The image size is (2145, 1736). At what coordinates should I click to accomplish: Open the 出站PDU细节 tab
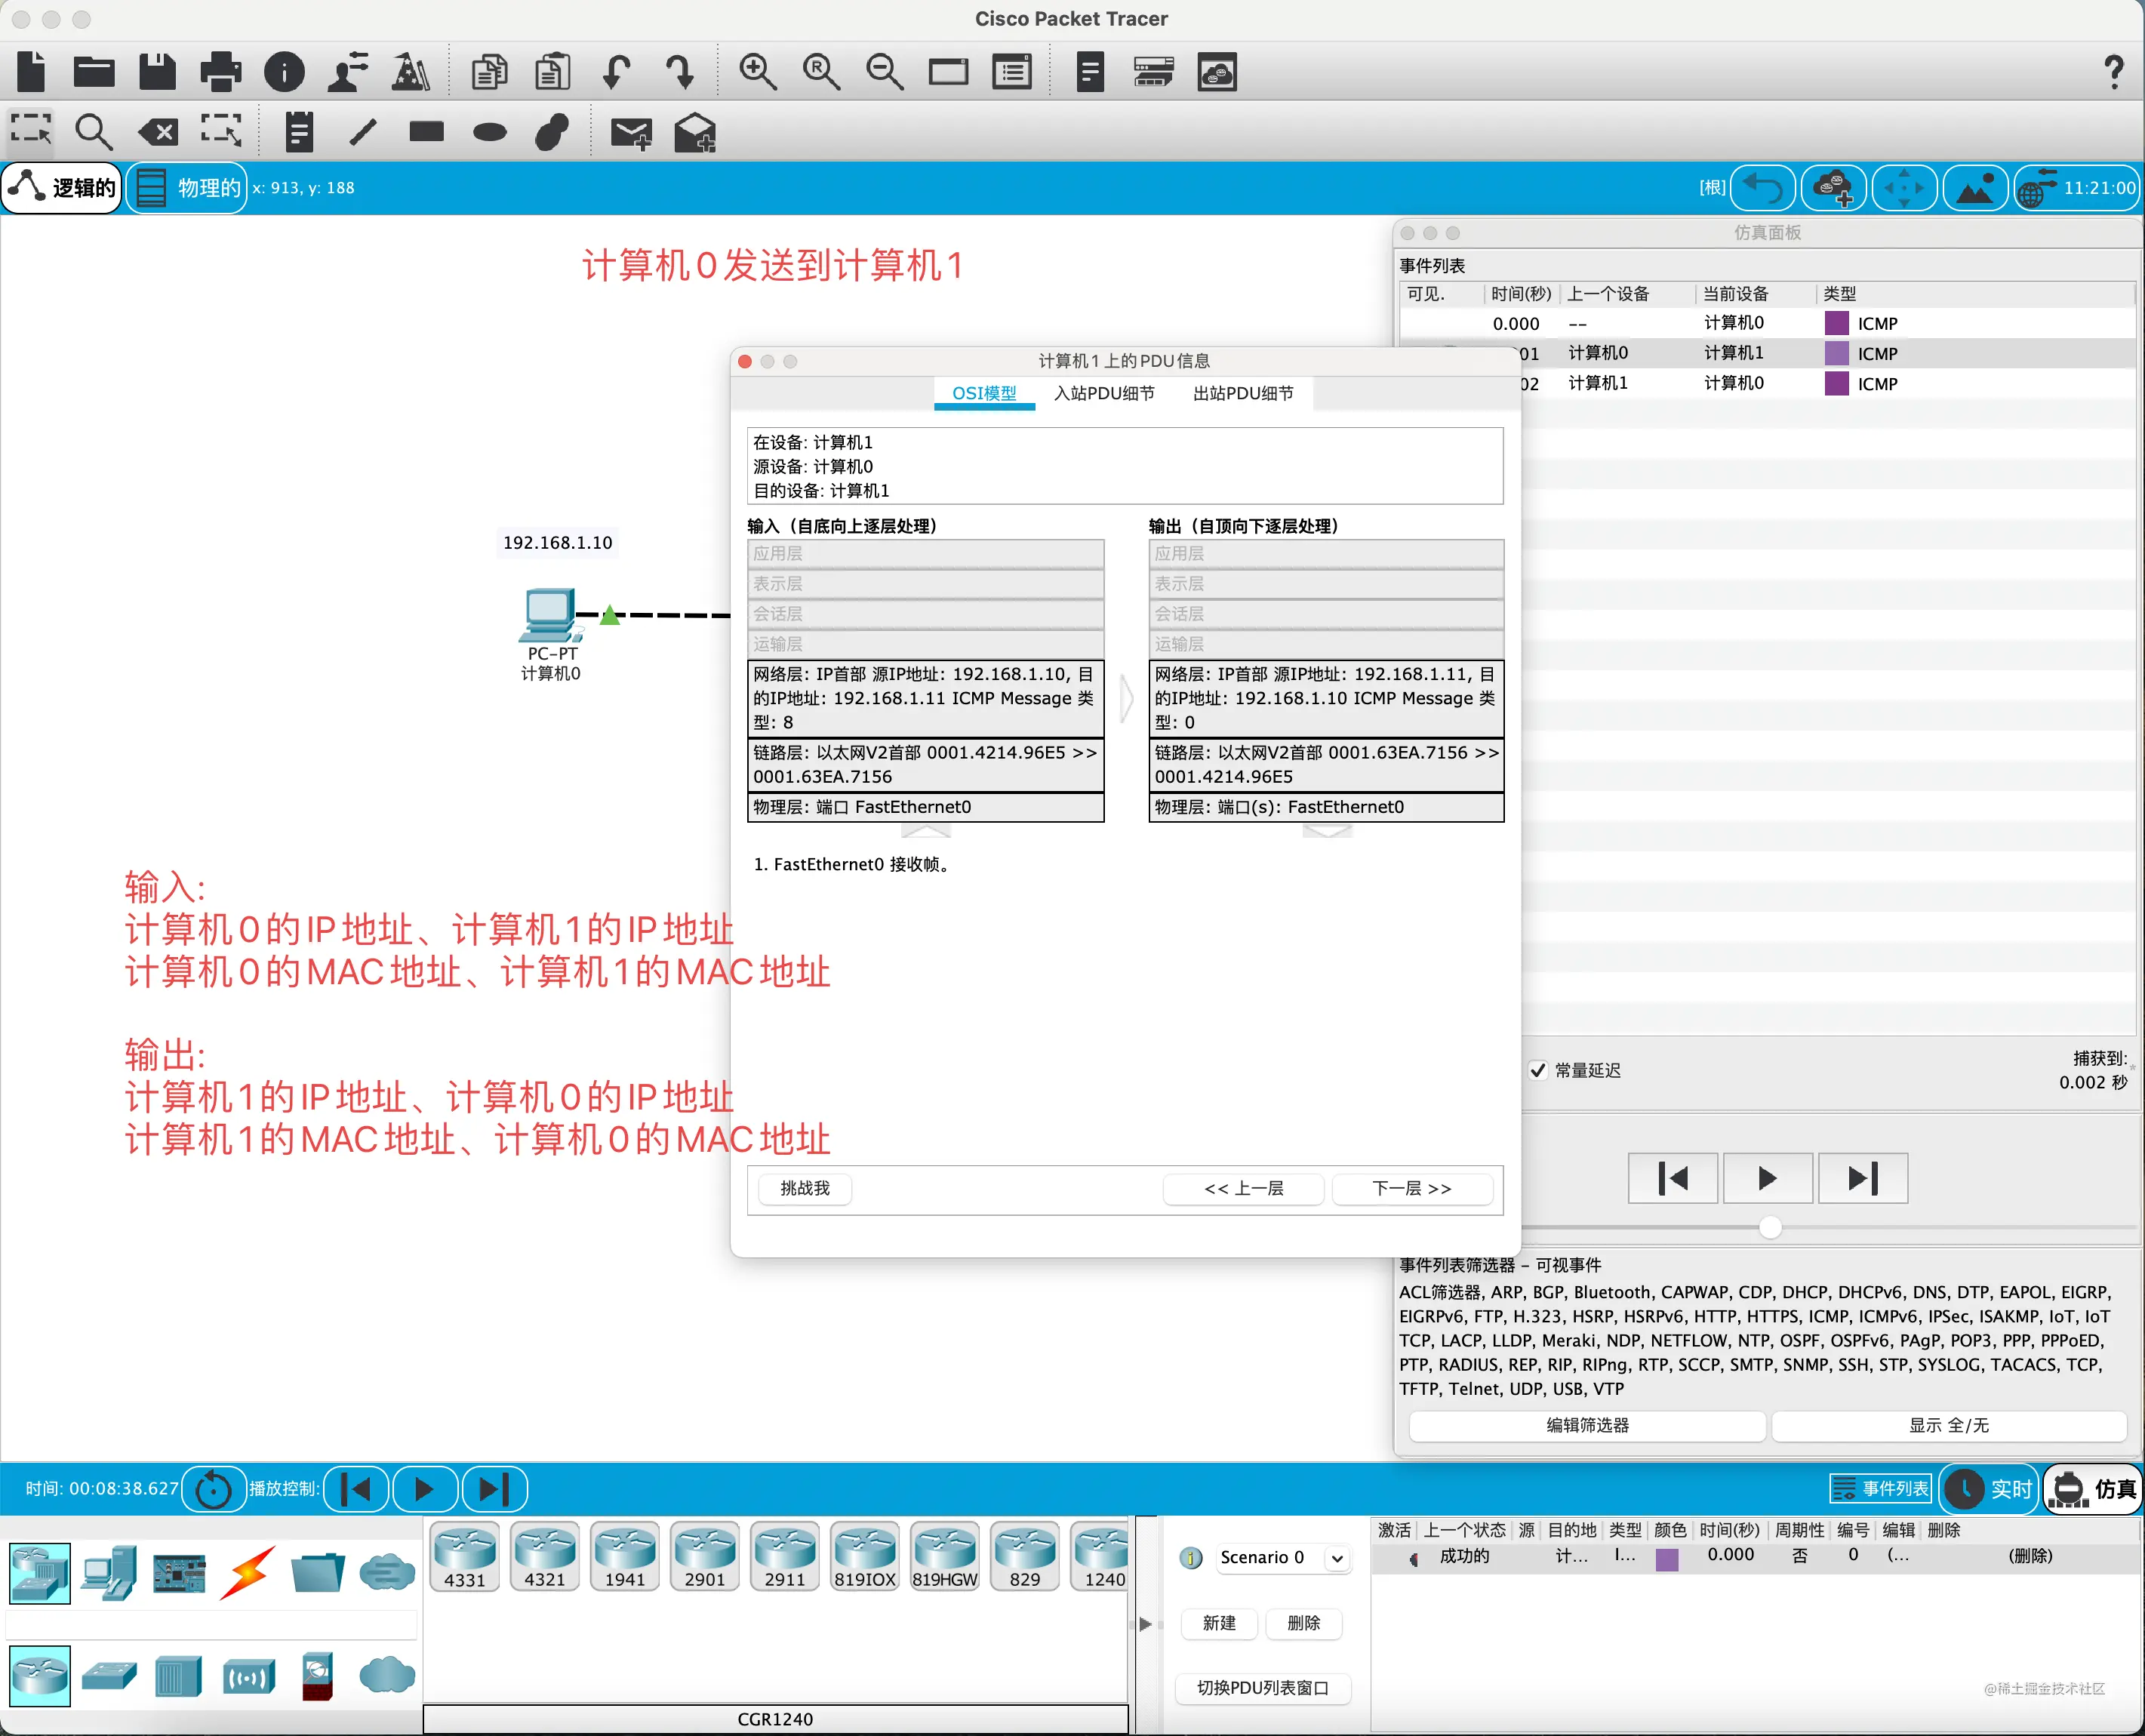coord(1243,394)
